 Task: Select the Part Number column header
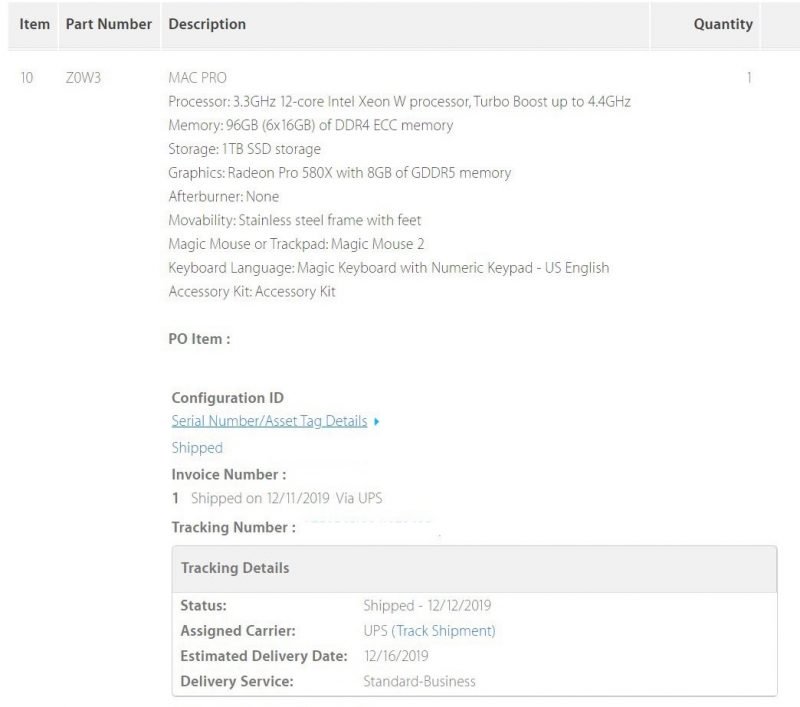(109, 24)
